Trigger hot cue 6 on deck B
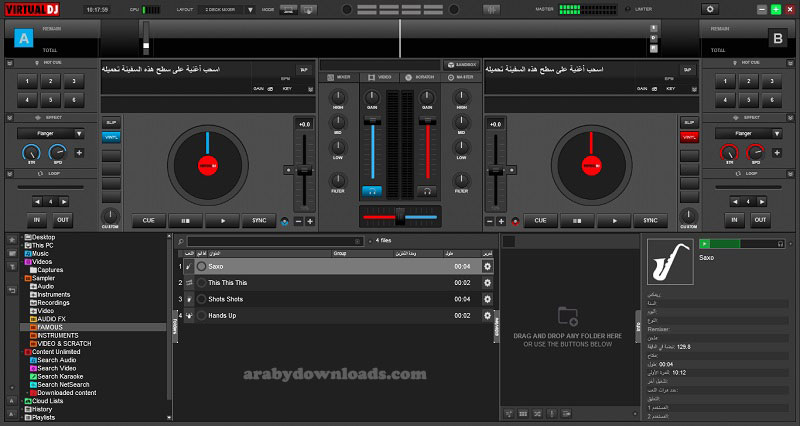 [772, 100]
